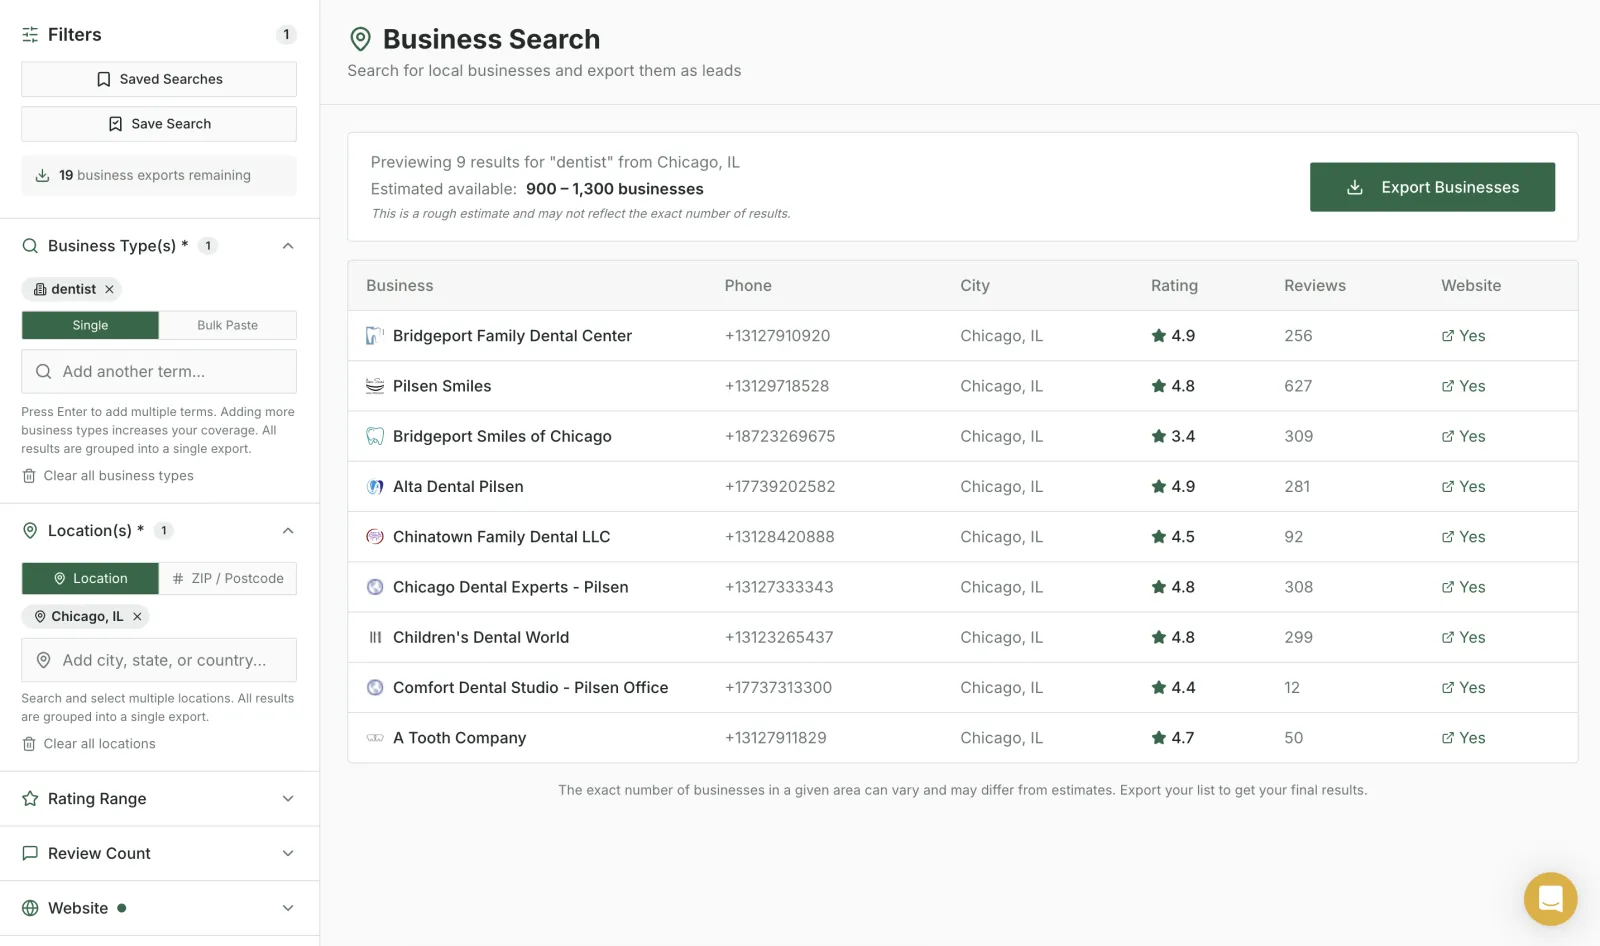Collapse the Business Type(s) section
The image size is (1600, 946).
point(288,246)
